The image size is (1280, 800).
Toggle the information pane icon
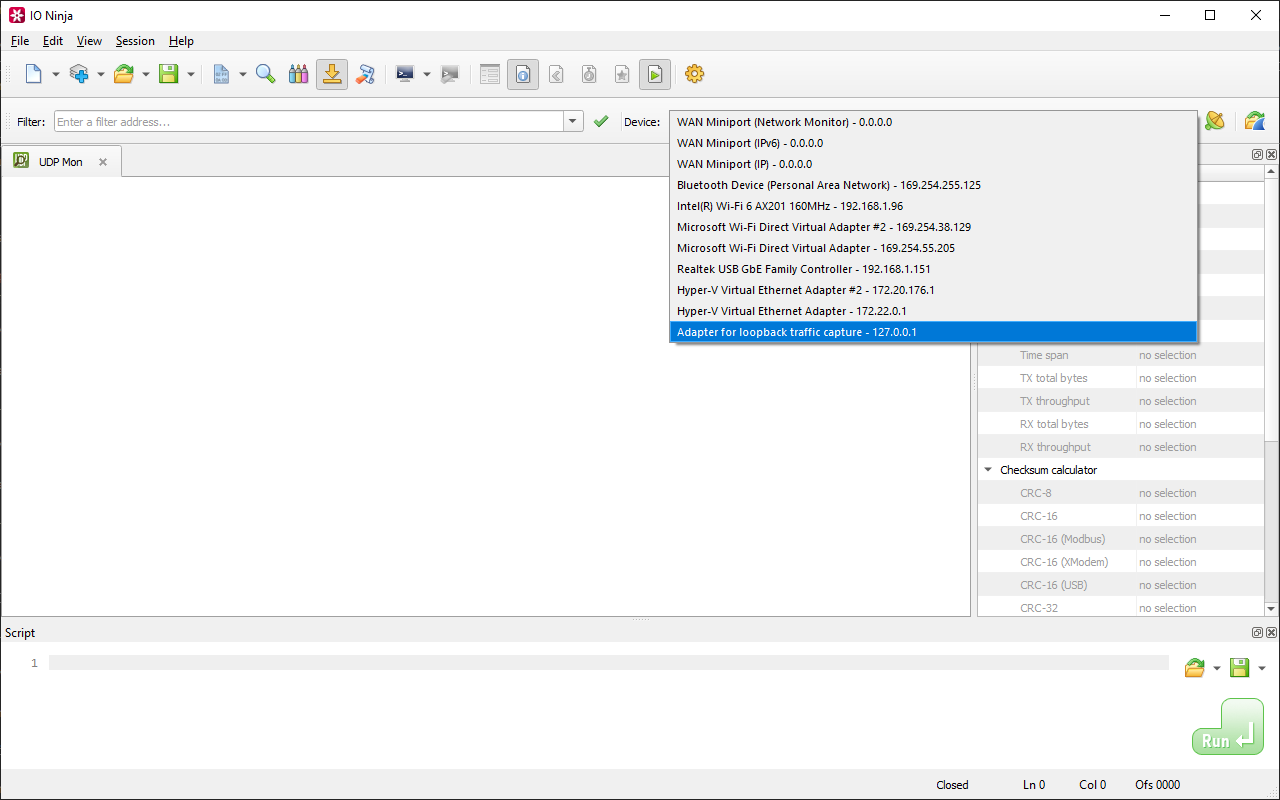click(523, 74)
